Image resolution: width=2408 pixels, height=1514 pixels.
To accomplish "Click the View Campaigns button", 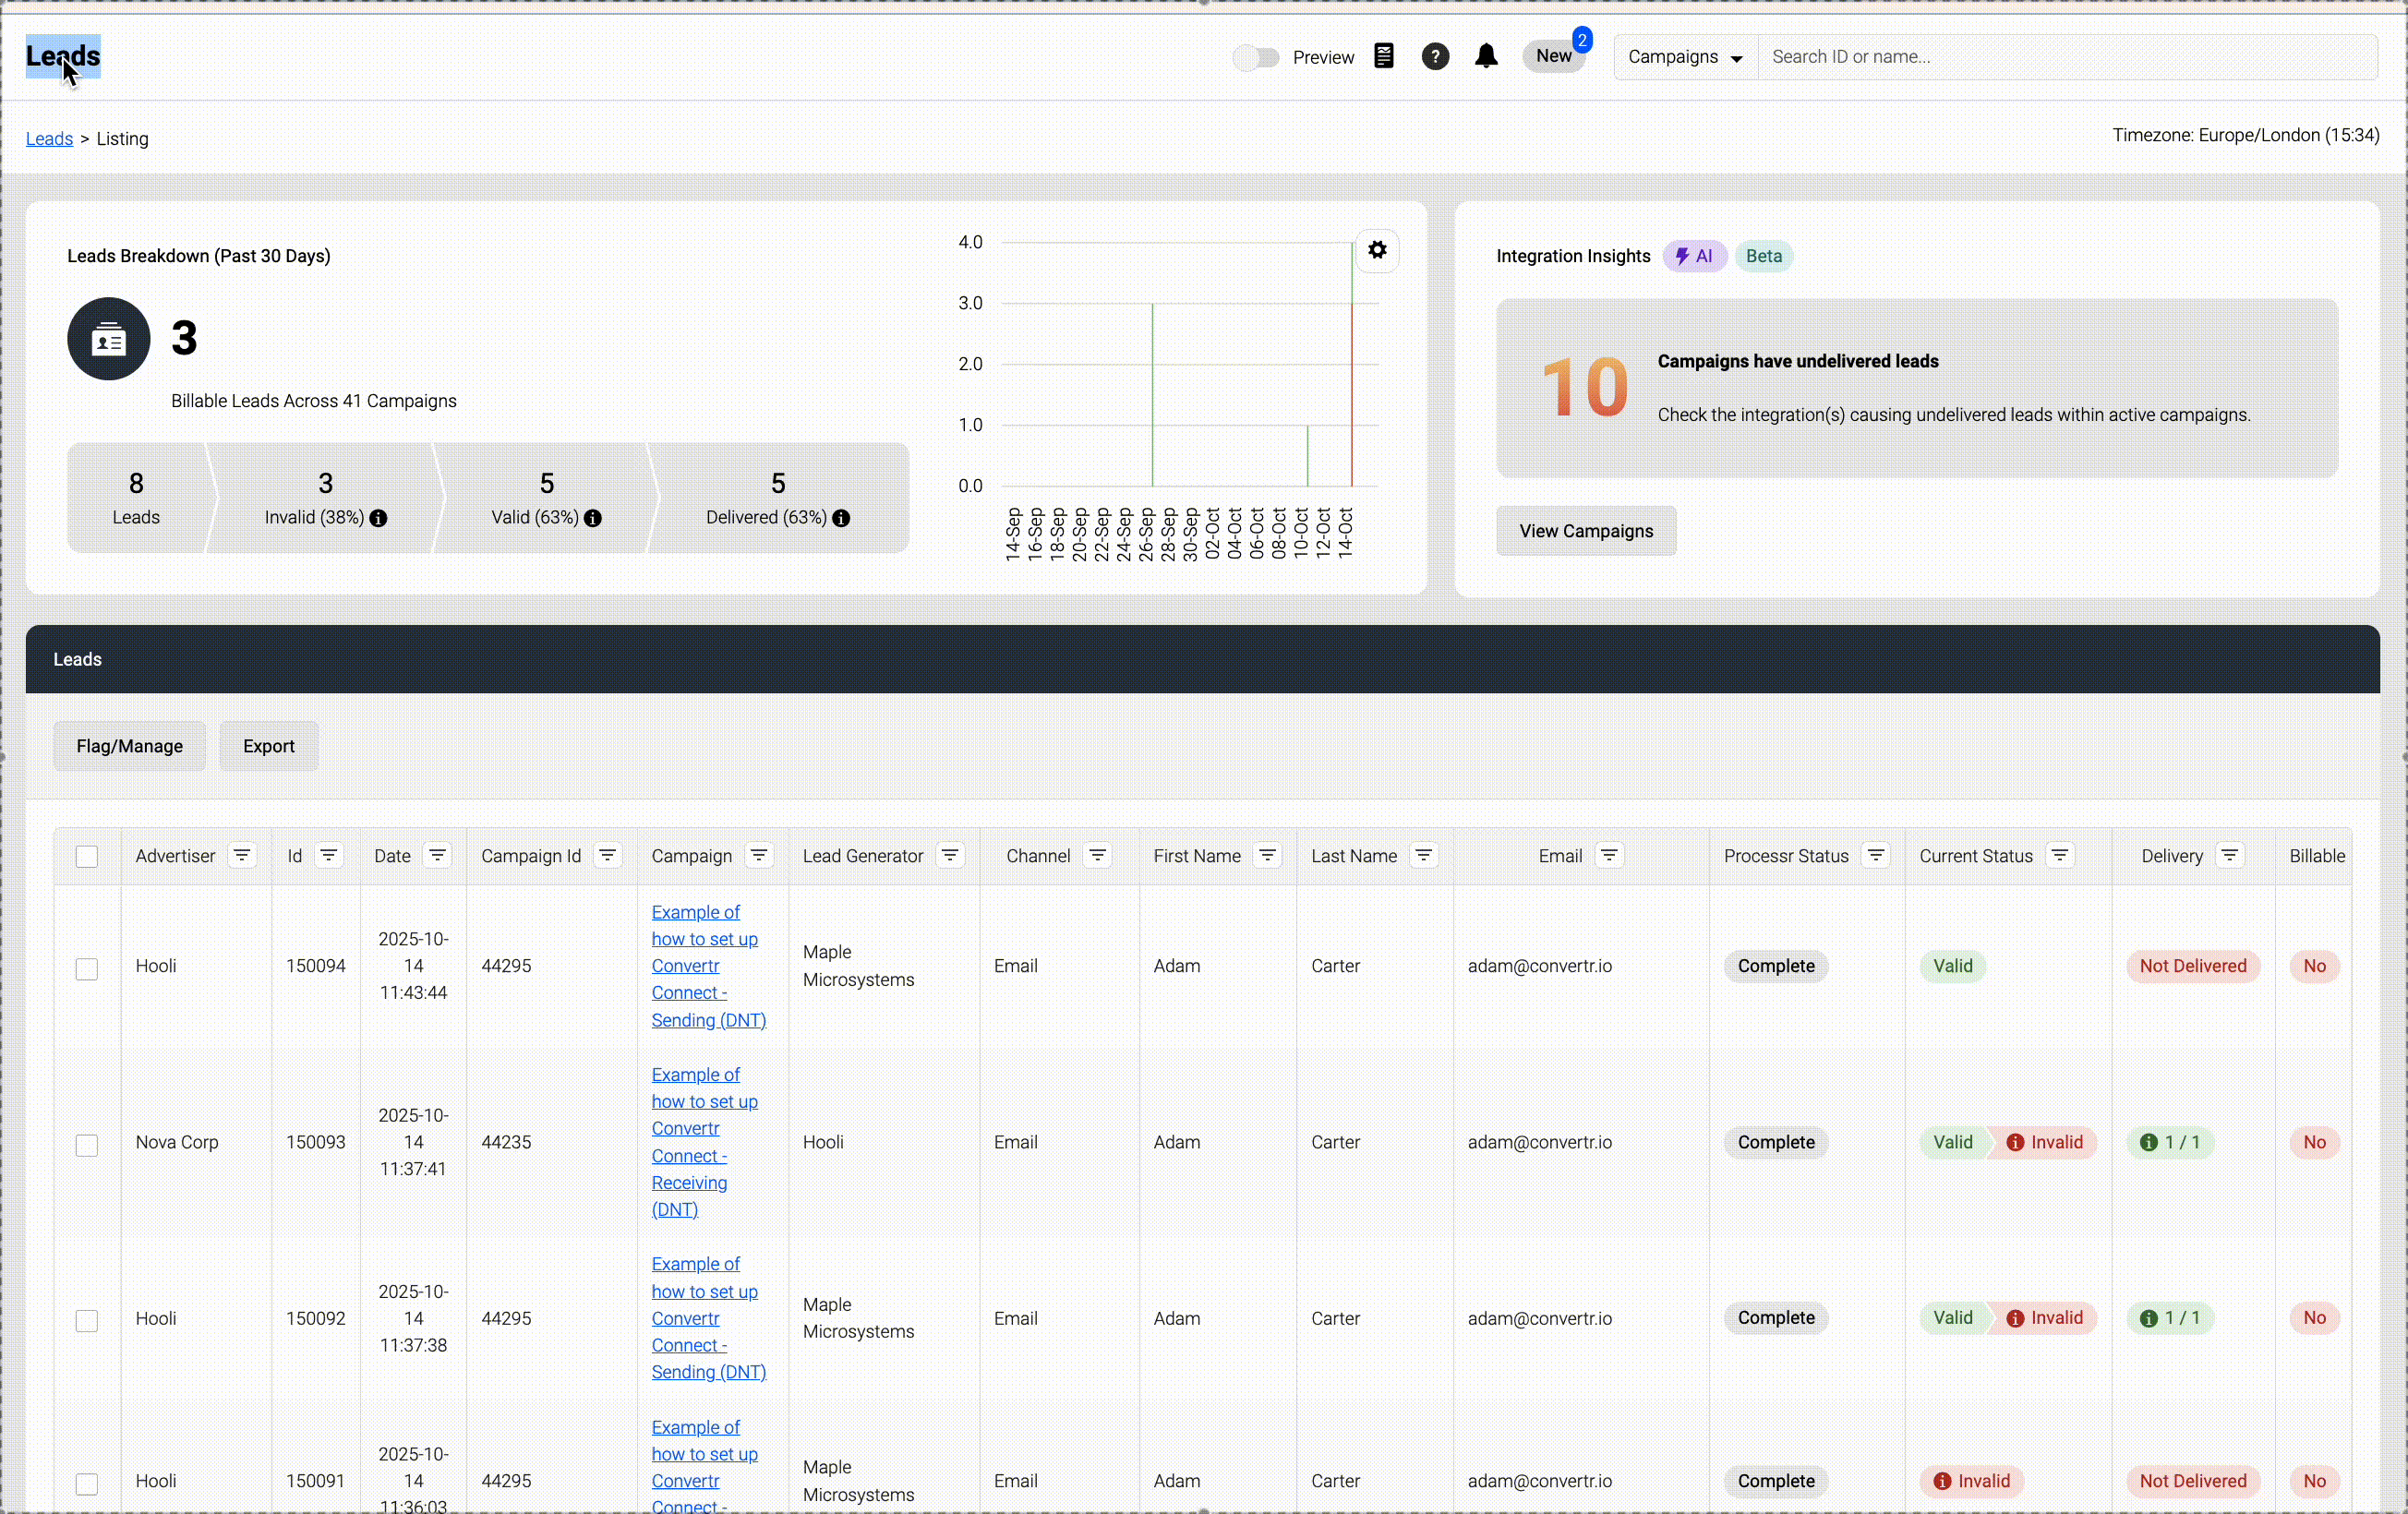I will pyautogui.click(x=1586, y=531).
